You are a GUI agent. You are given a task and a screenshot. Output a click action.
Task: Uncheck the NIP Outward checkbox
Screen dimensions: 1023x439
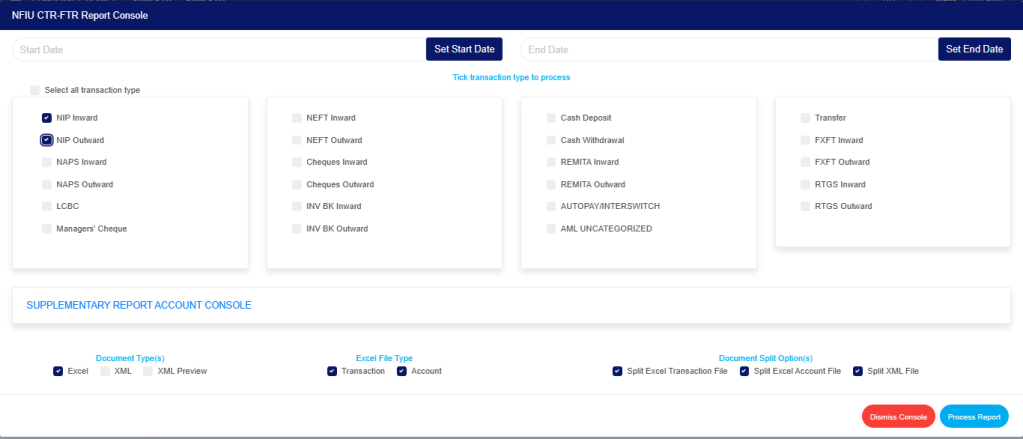47,140
